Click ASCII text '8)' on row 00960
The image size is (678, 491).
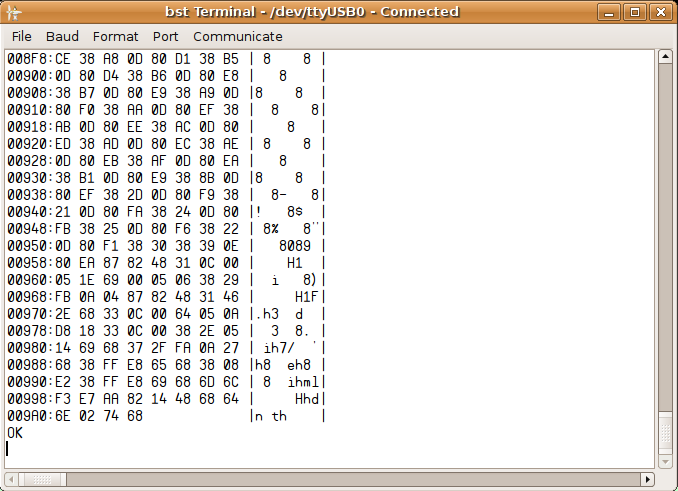pyautogui.click(x=310, y=280)
